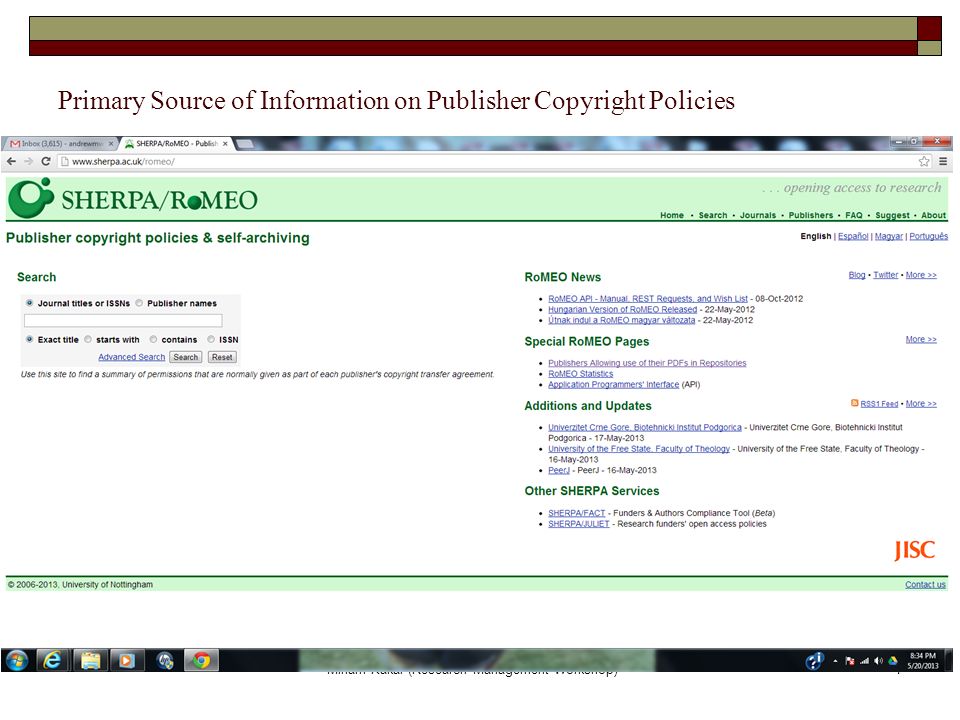This screenshot has width=960, height=720.
Task: Reload the page with refresh icon
Action: coord(45,161)
